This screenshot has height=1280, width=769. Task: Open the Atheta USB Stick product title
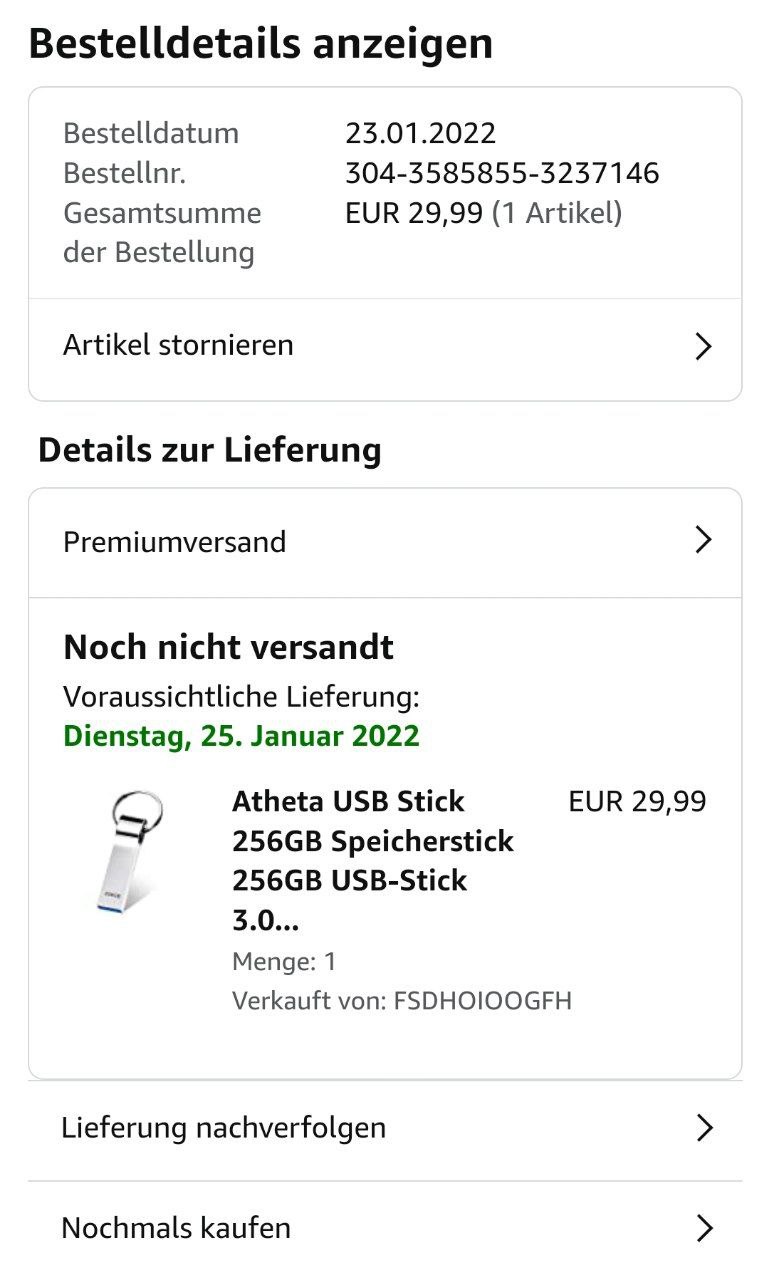[372, 860]
